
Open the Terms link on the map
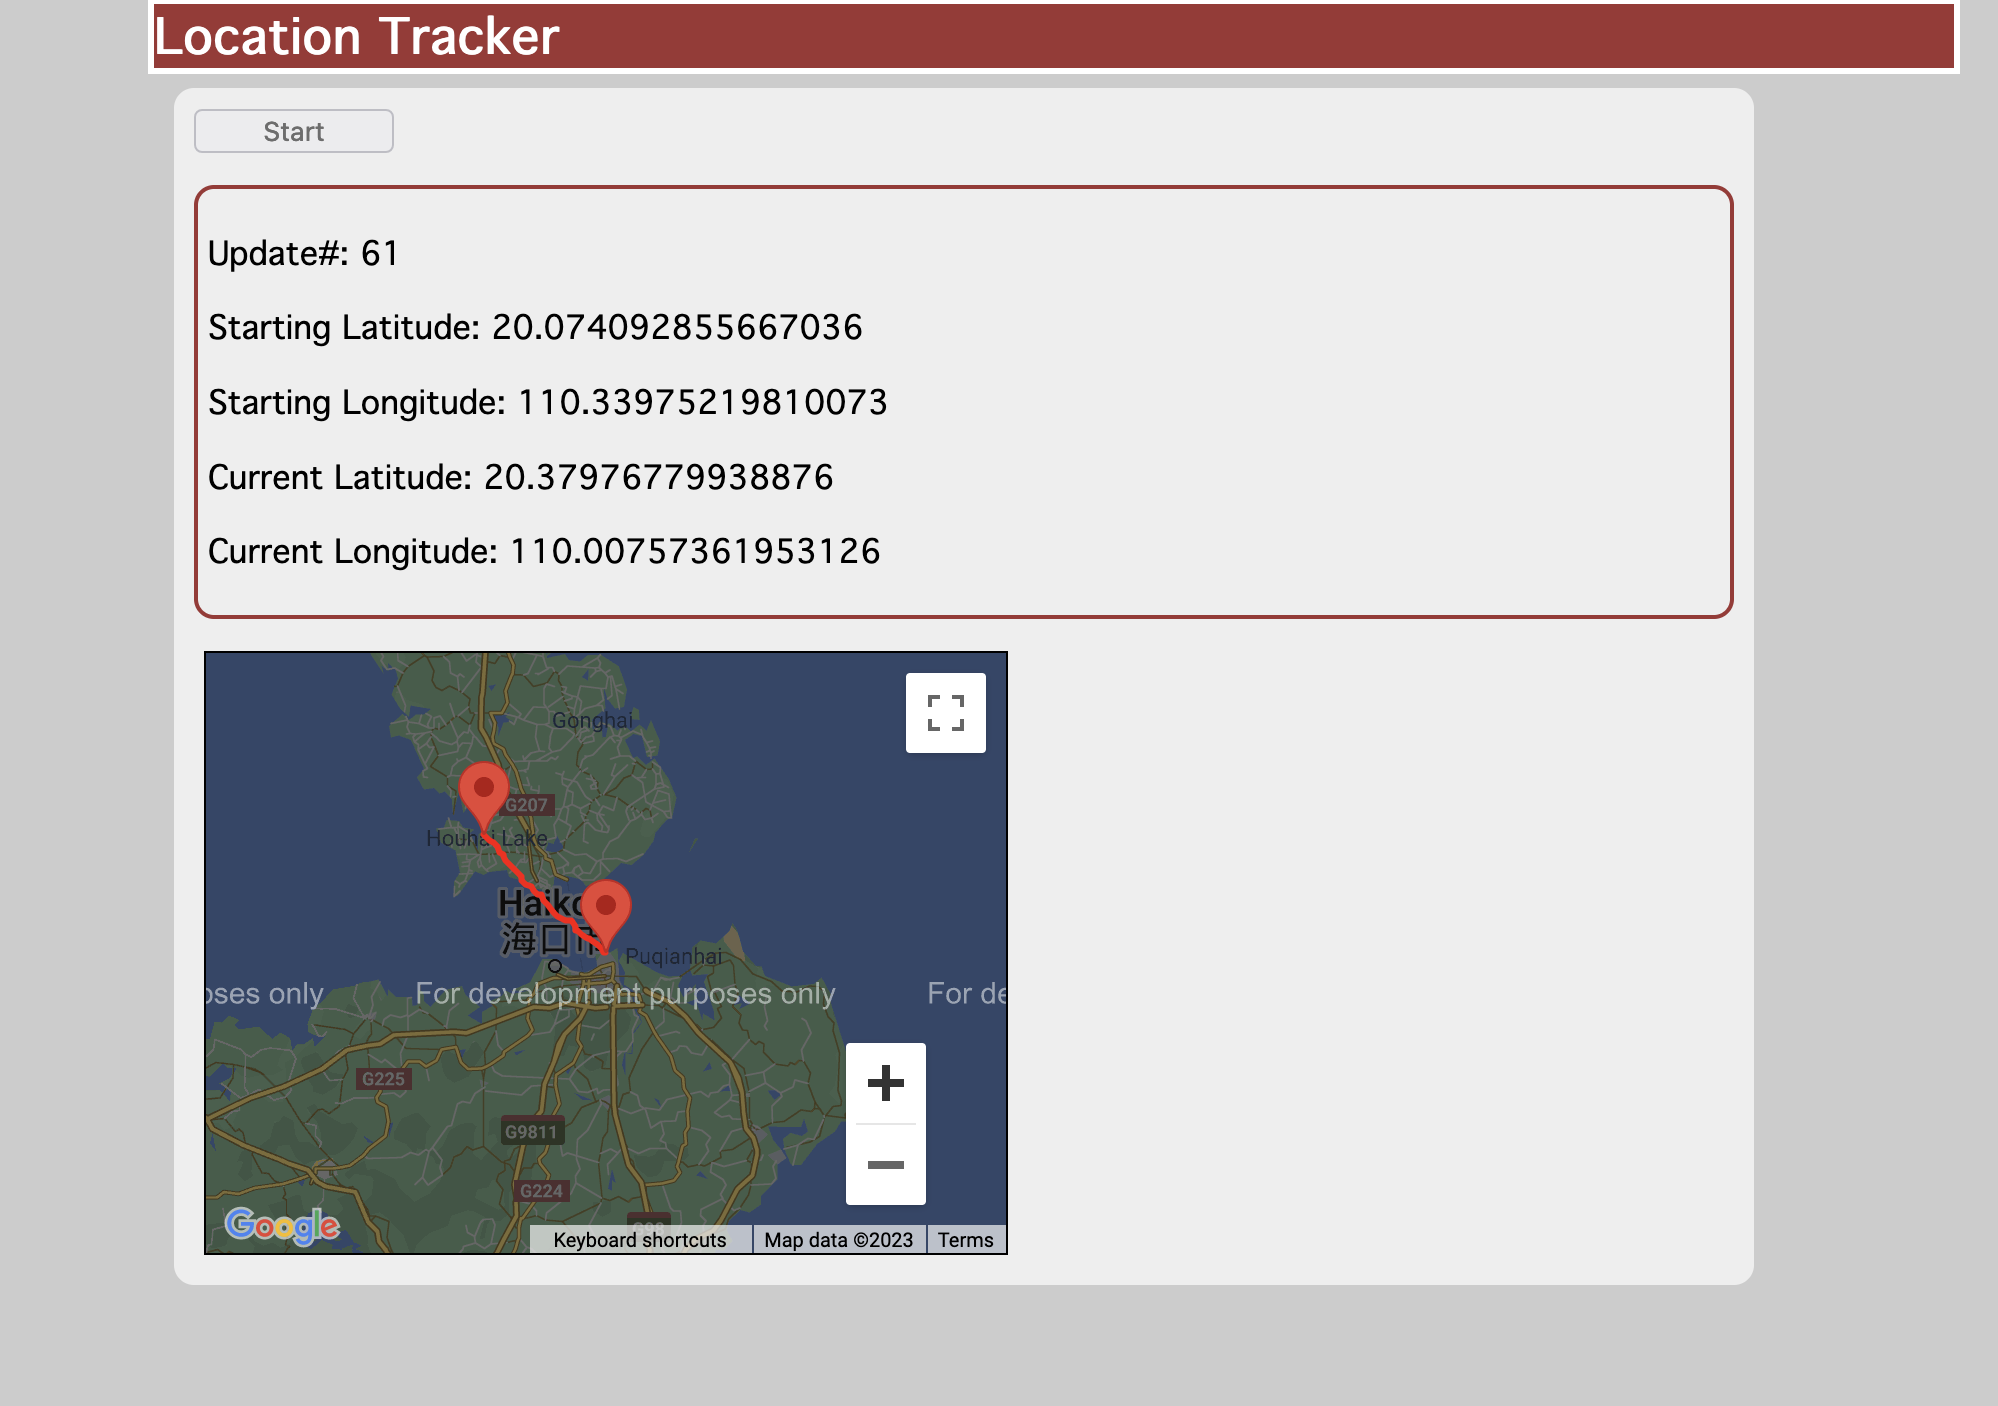click(x=965, y=1240)
